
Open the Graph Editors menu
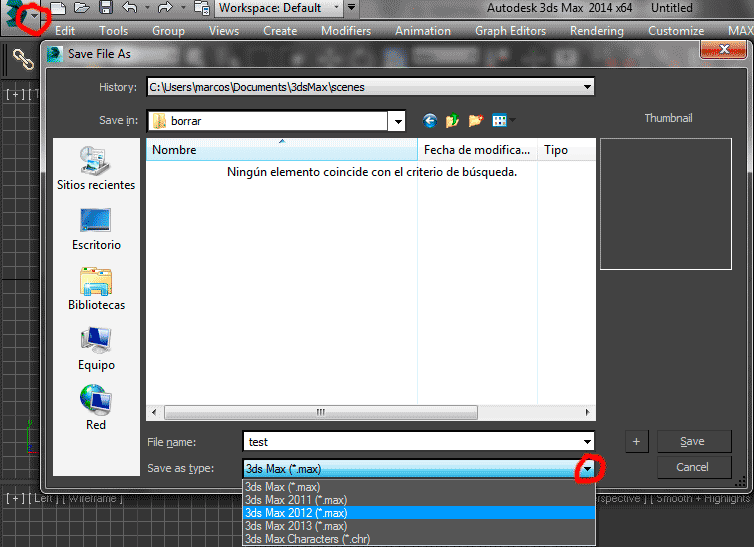tap(510, 31)
